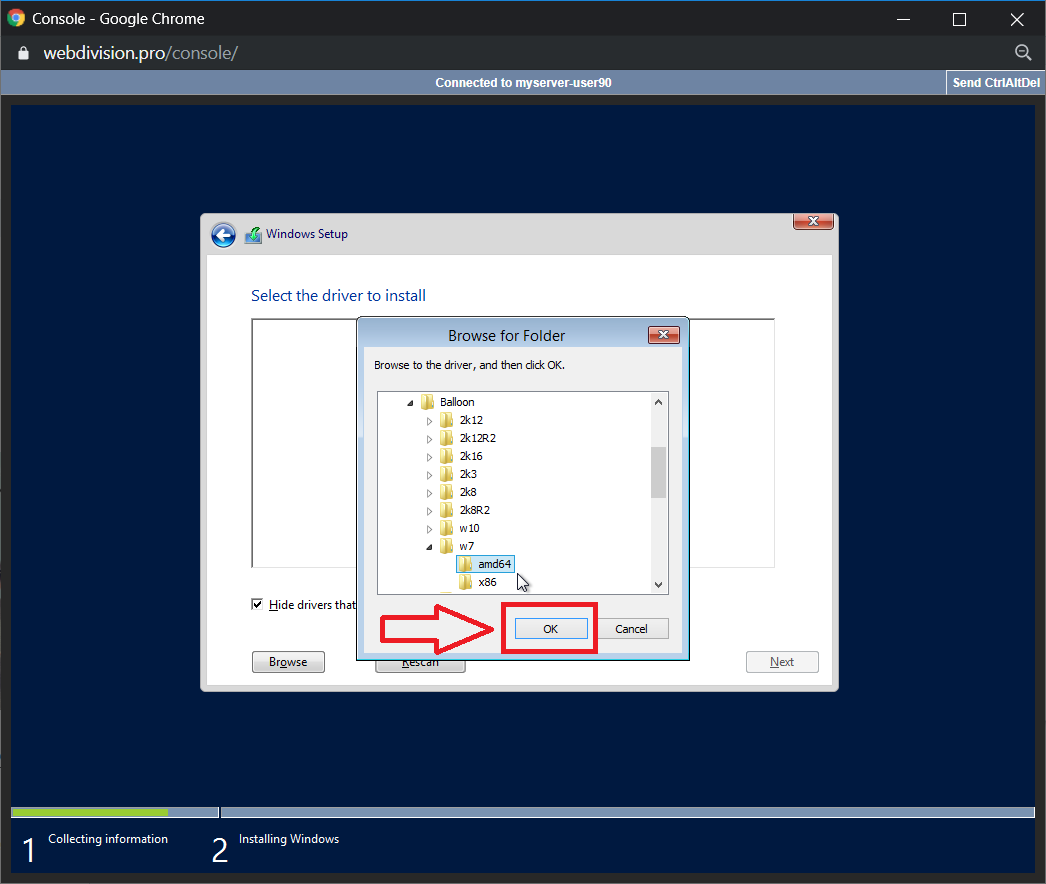Select the w10 folder

(468, 528)
